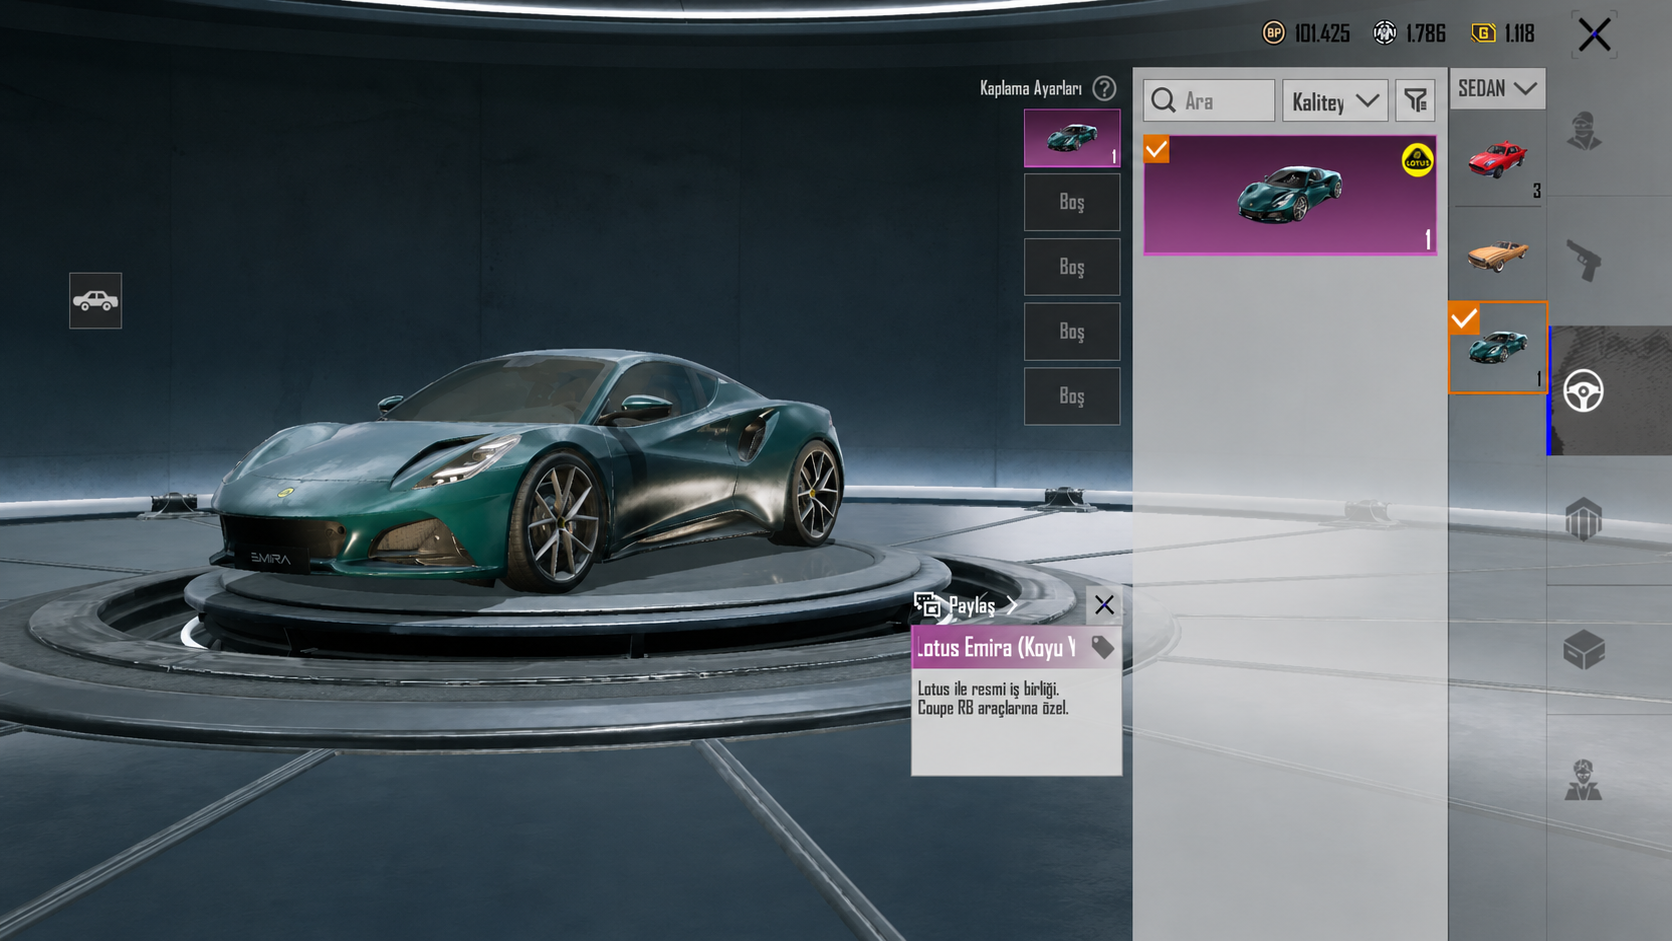Click the 1.786 token balance
The height and width of the screenshot is (941, 1672).
coord(1426,34)
